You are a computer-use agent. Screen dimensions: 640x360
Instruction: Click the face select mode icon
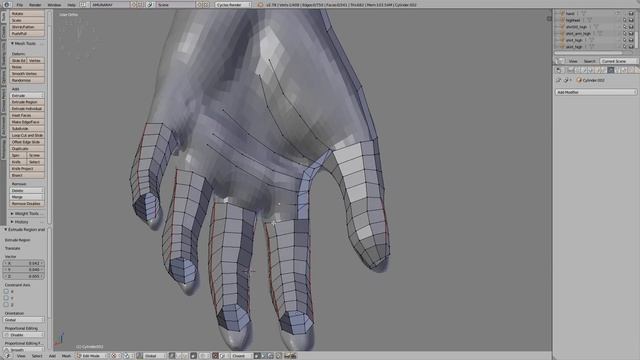[x=186, y=356]
